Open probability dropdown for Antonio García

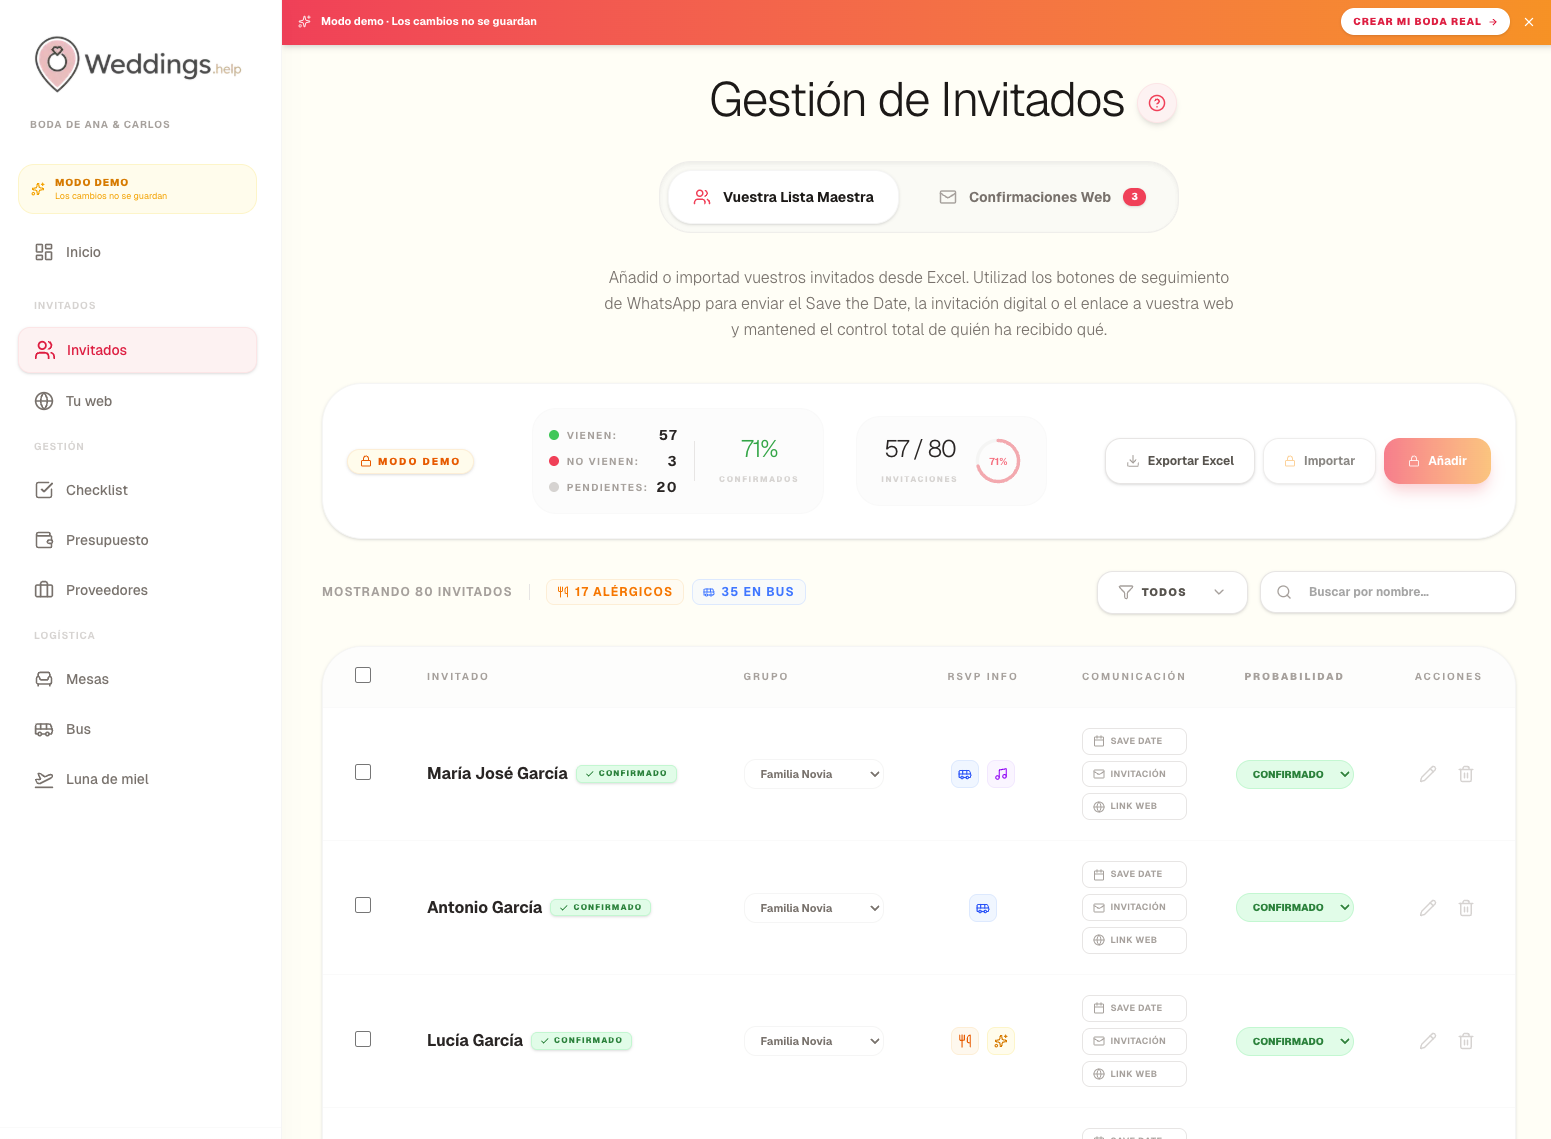coord(1295,908)
